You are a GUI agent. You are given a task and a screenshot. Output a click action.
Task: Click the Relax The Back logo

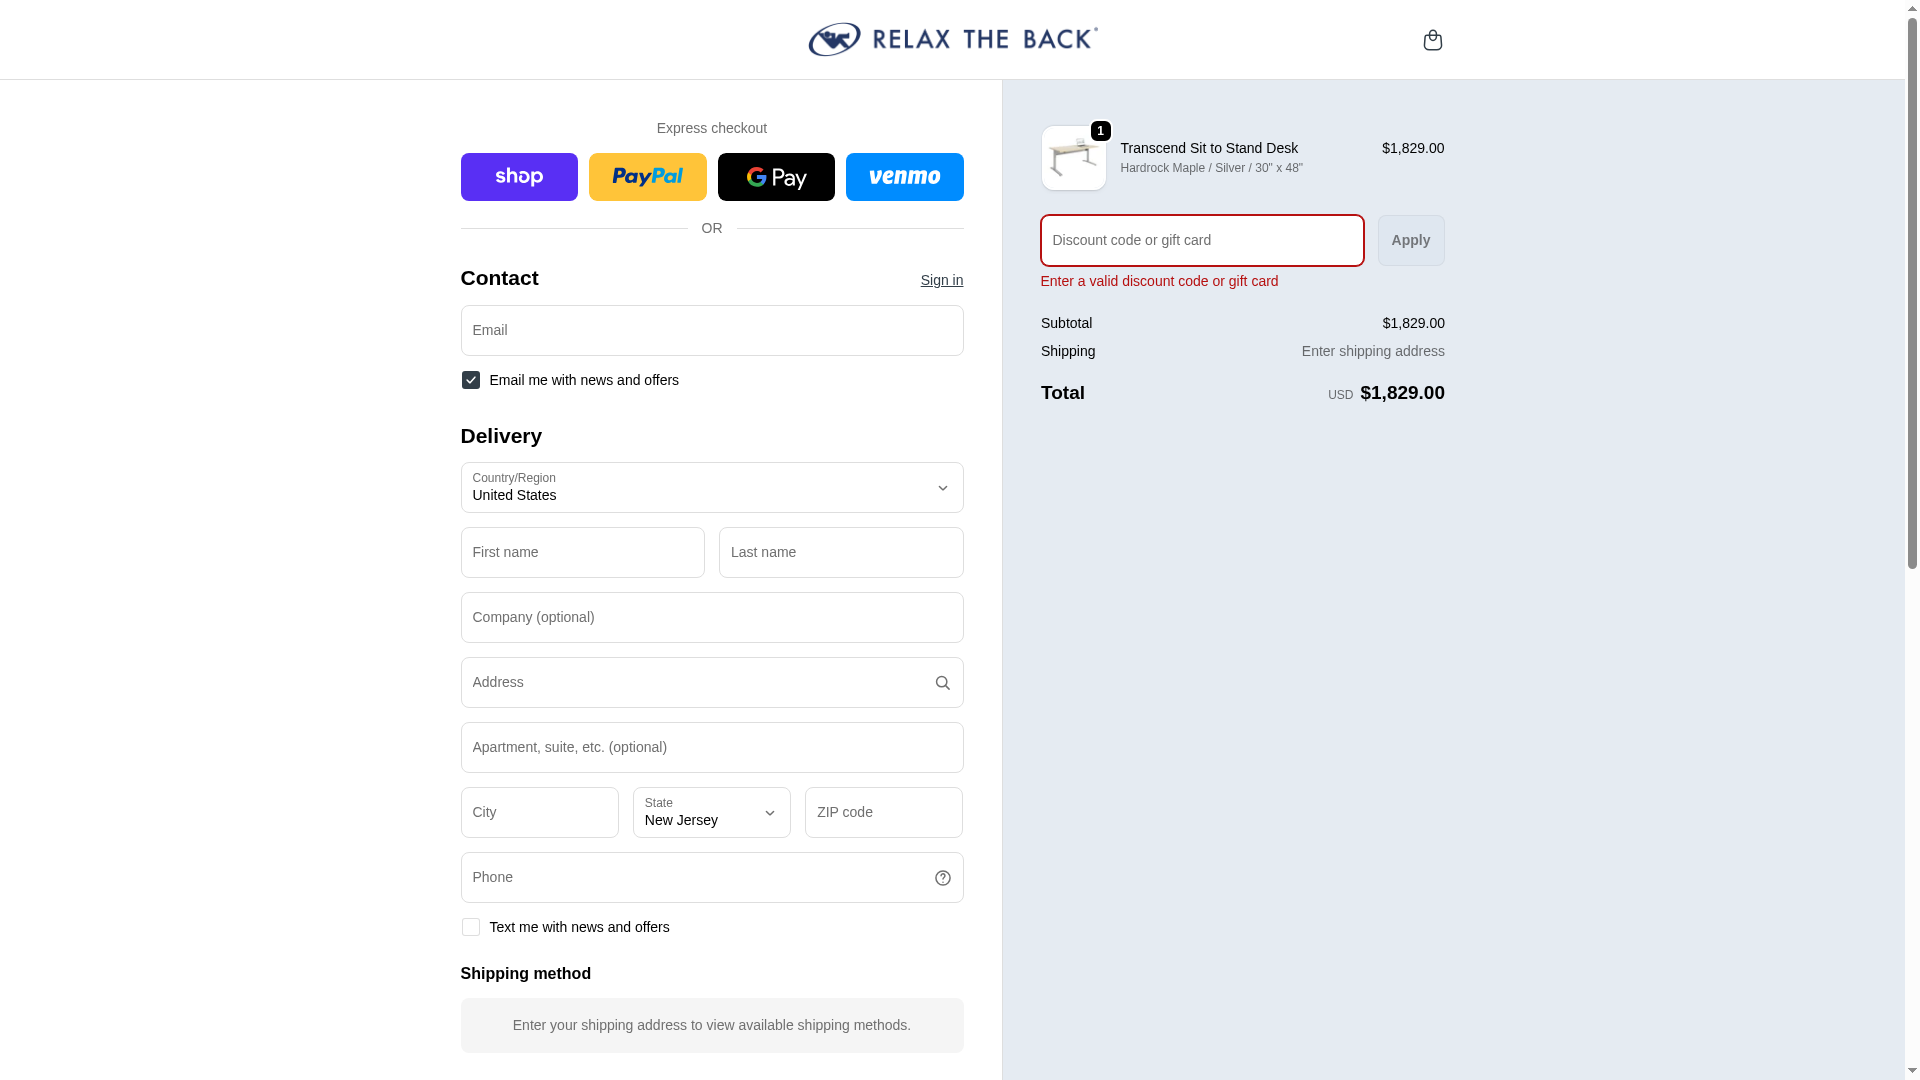pos(952,40)
